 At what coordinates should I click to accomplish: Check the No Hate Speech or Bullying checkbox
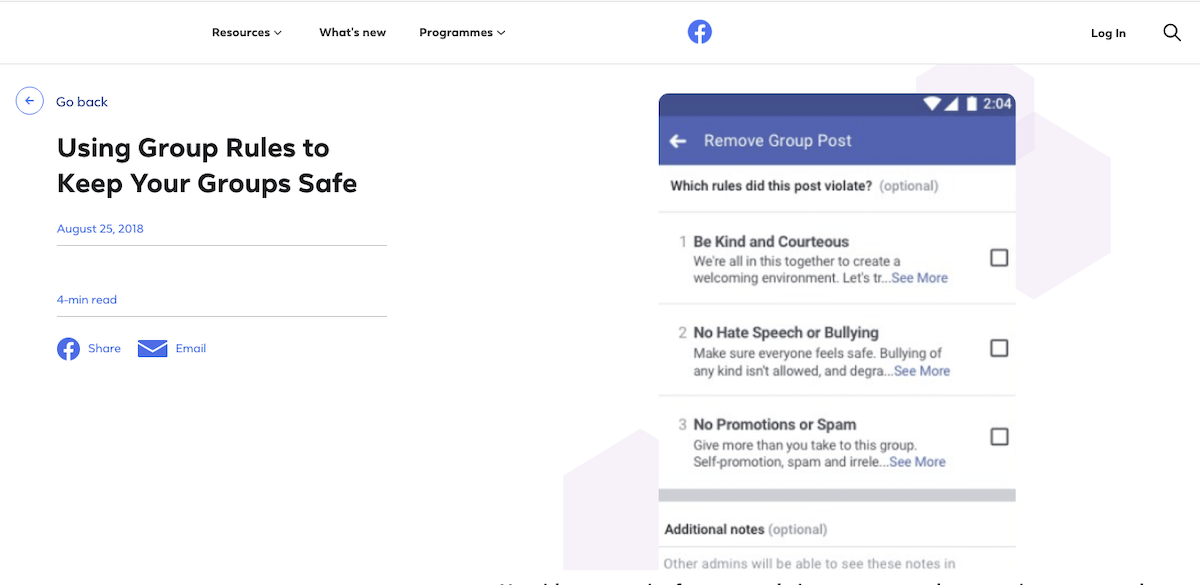[x=998, y=348]
